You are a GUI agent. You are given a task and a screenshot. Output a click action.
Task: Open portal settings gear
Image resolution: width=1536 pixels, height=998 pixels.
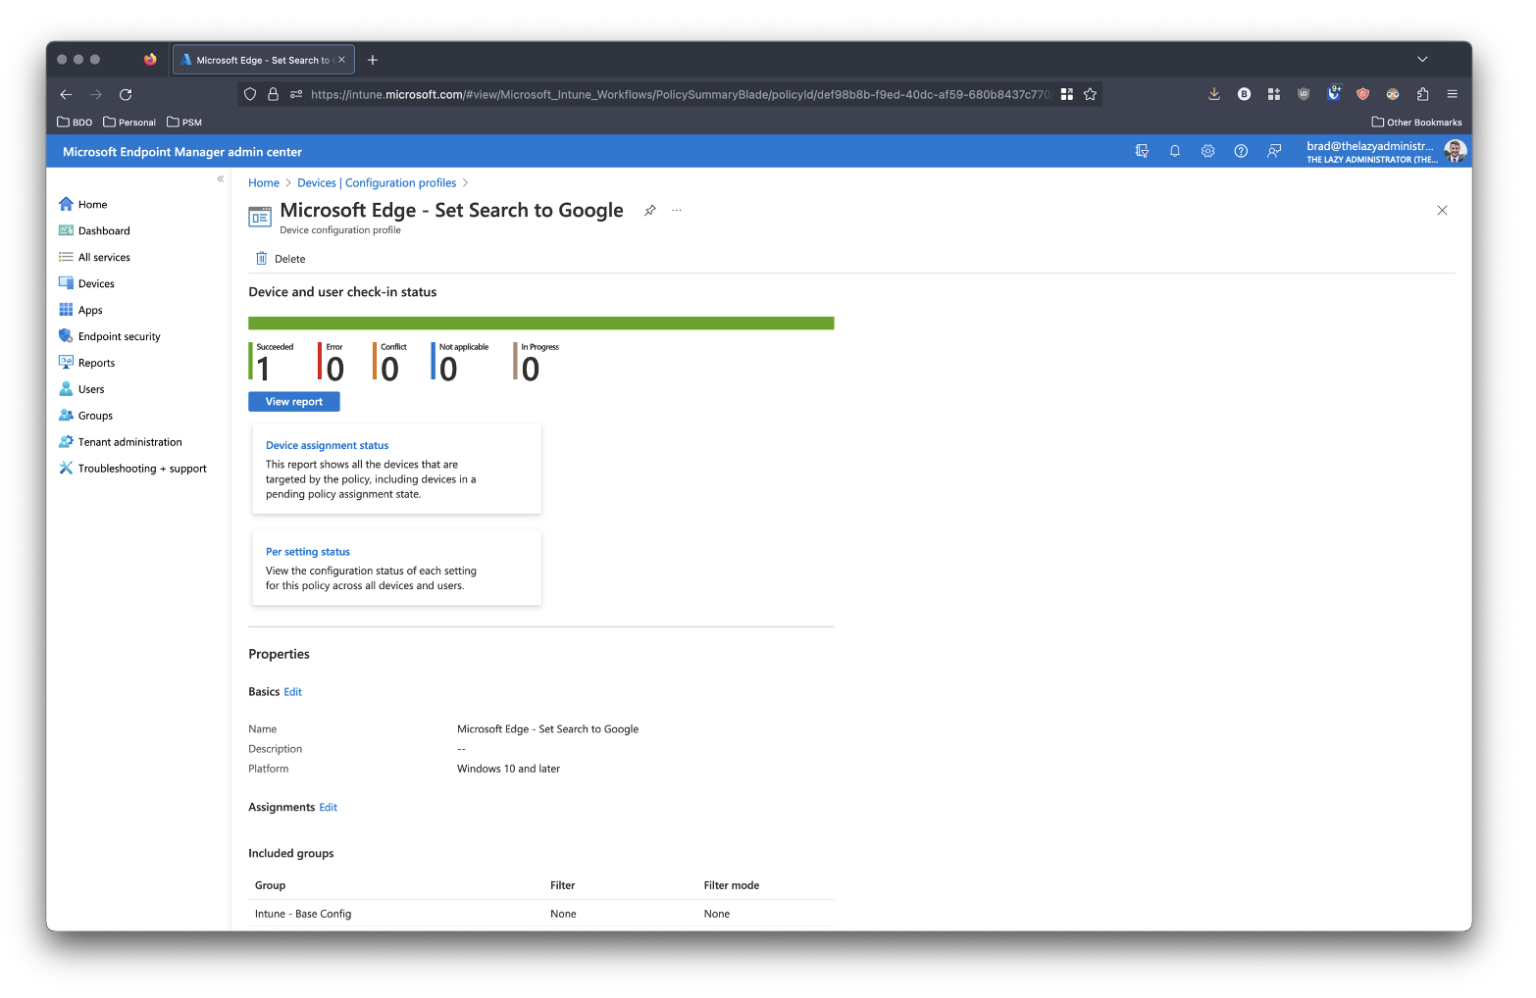[x=1208, y=151]
